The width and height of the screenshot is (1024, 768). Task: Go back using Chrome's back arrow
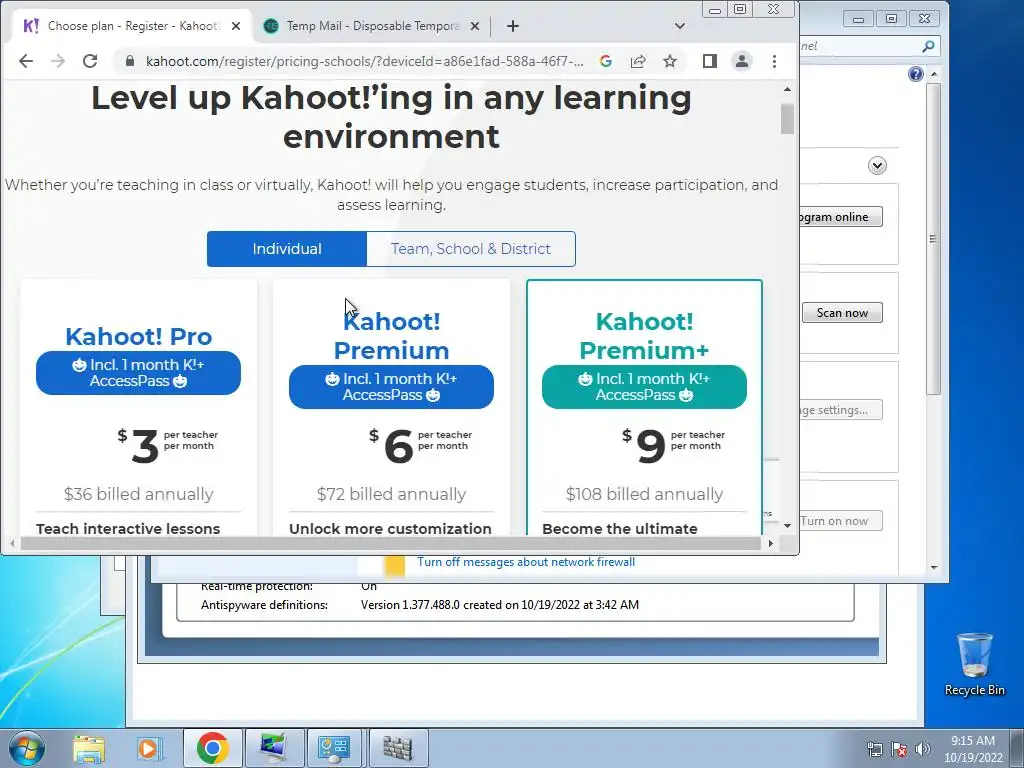(25, 61)
